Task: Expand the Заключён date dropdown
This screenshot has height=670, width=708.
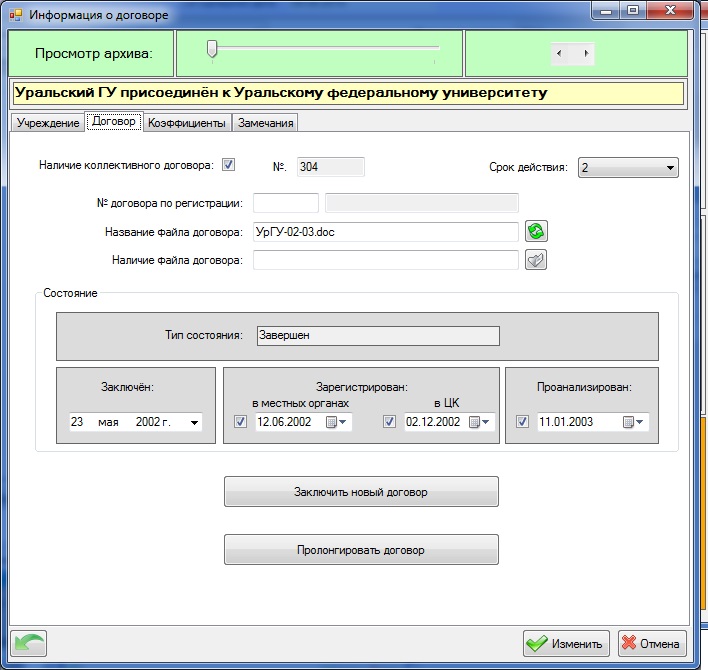Action: [x=194, y=423]
